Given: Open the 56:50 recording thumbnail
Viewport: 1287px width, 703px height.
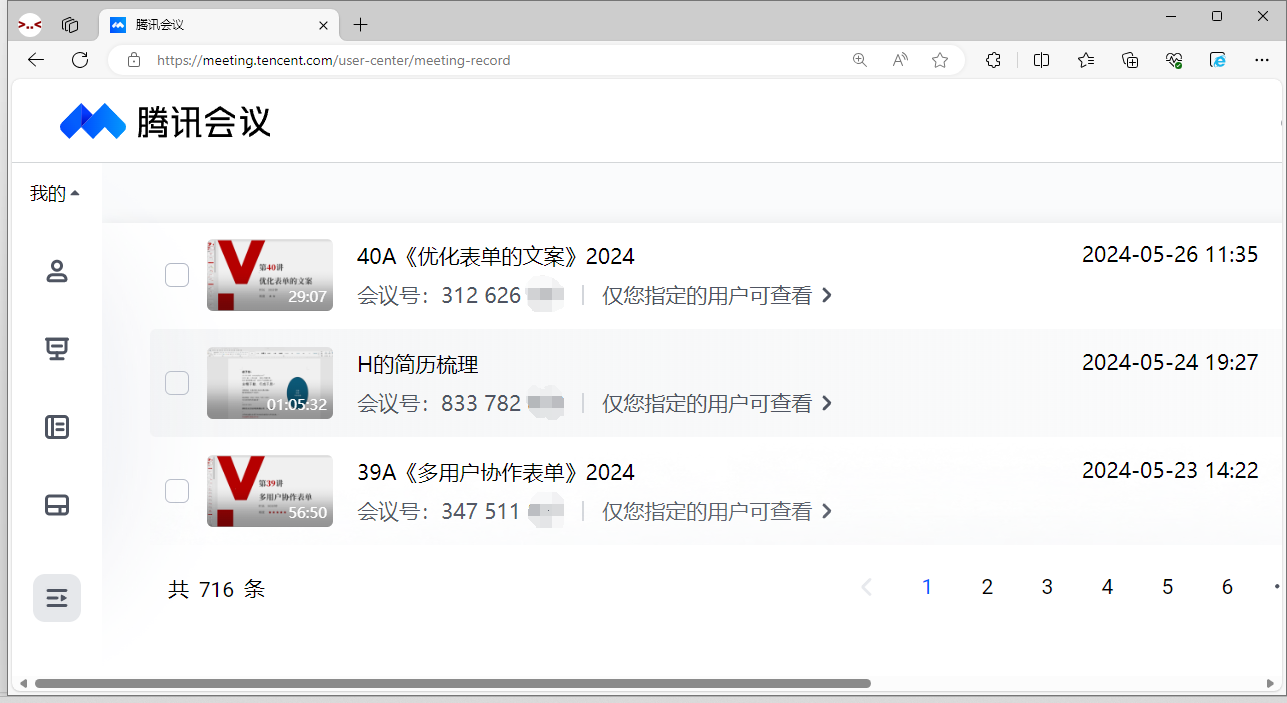Looking at the screenshot, I should 270,491.
